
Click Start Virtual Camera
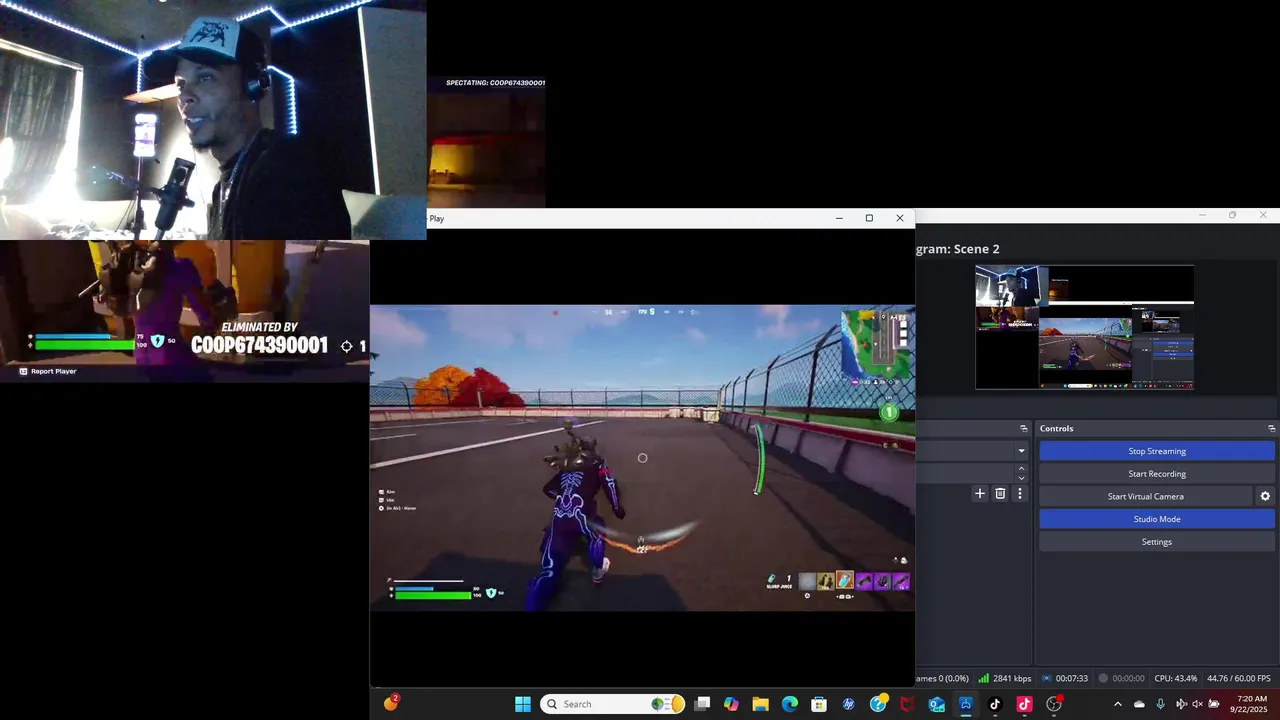(1146, 496)
